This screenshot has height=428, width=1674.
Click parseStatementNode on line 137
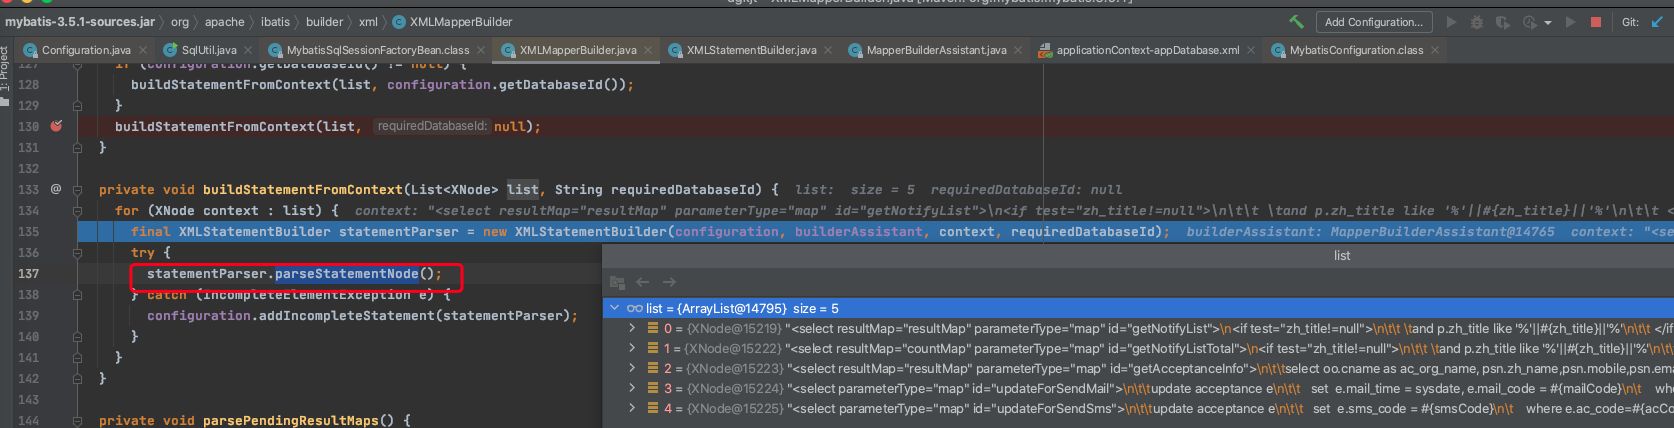[x=346, y=274]
